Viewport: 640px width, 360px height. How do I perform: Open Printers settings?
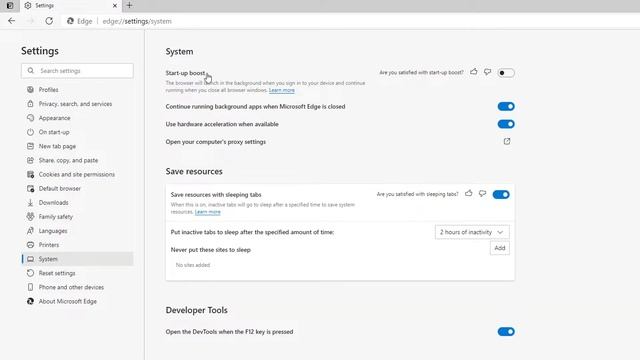77,245
